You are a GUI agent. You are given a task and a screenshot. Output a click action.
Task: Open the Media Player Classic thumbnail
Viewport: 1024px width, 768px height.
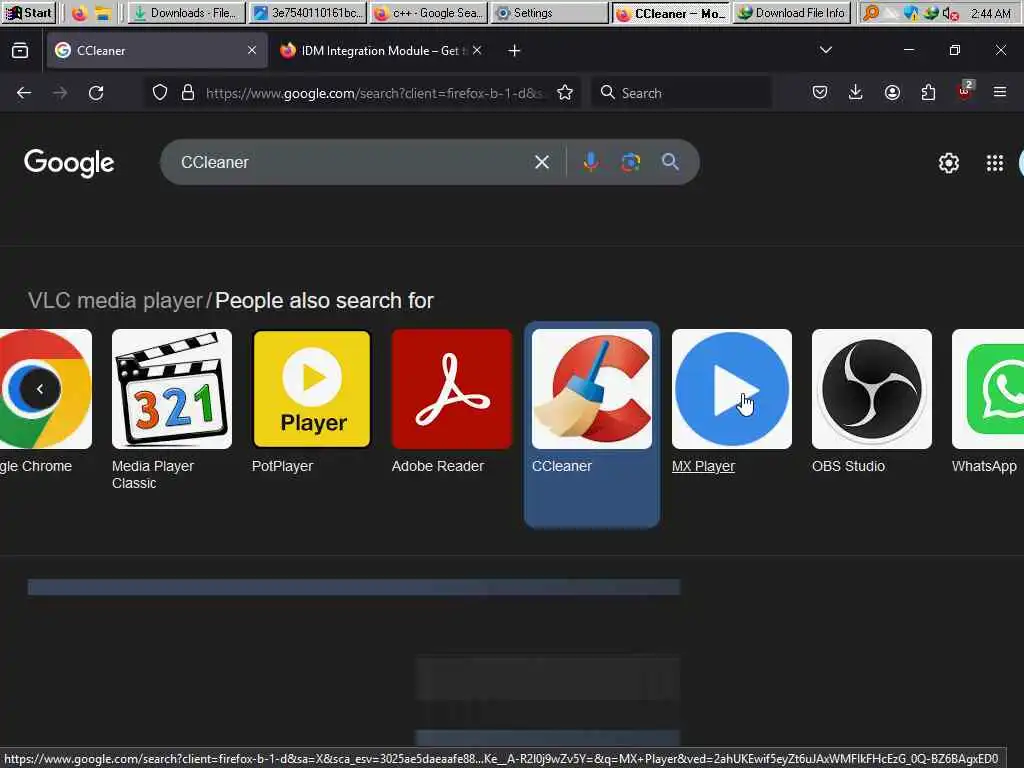172,389
